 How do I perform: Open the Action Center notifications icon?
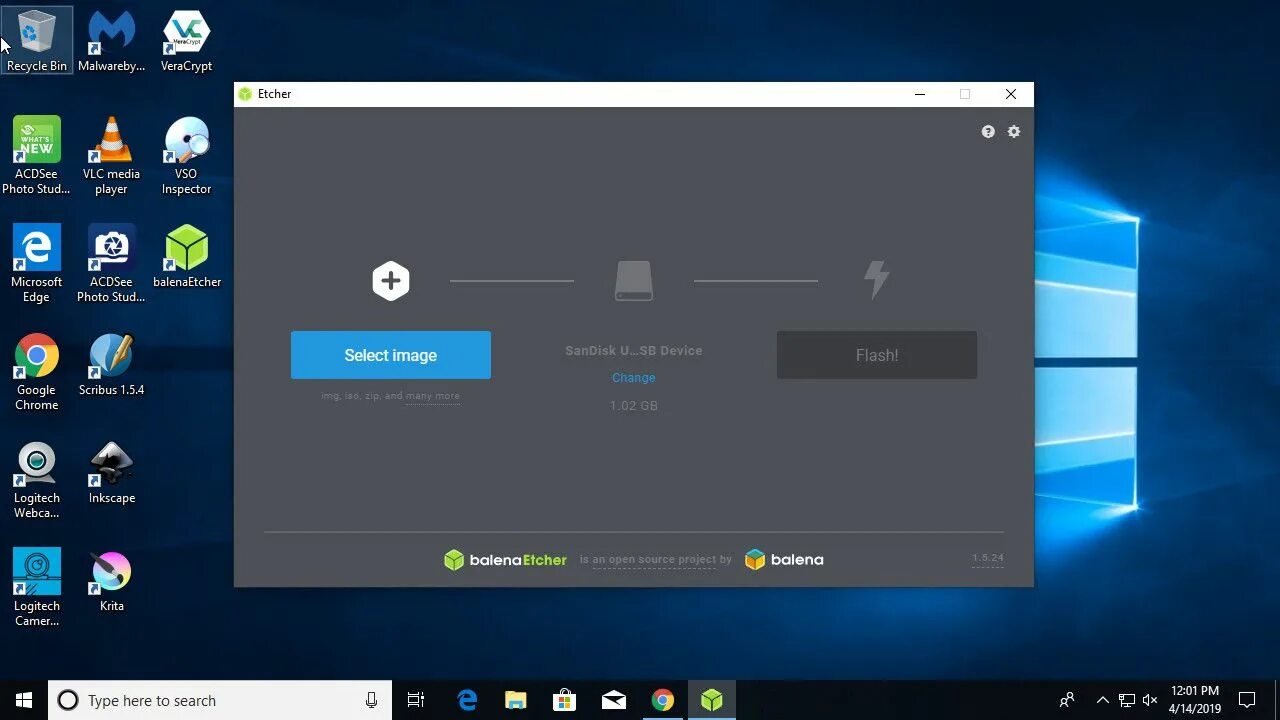pyautogui.click(x=1247, y=700)
